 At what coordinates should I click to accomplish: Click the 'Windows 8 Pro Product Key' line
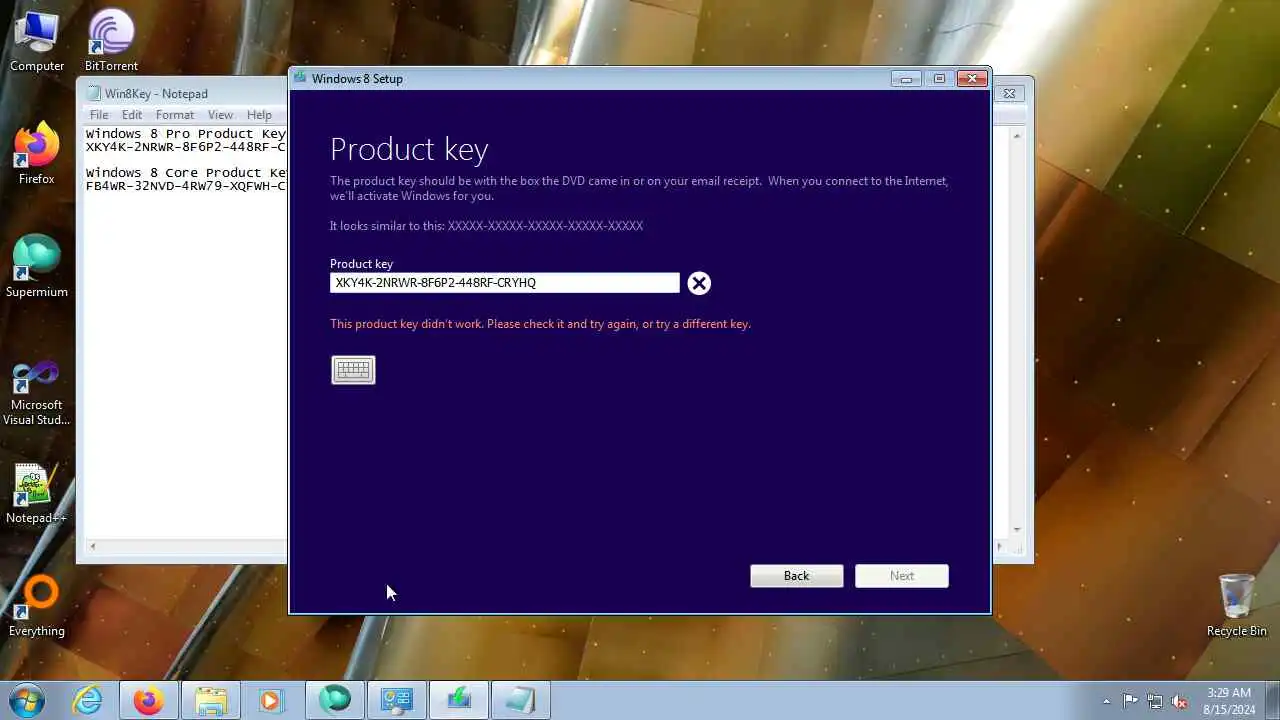[x=186, y=134]
